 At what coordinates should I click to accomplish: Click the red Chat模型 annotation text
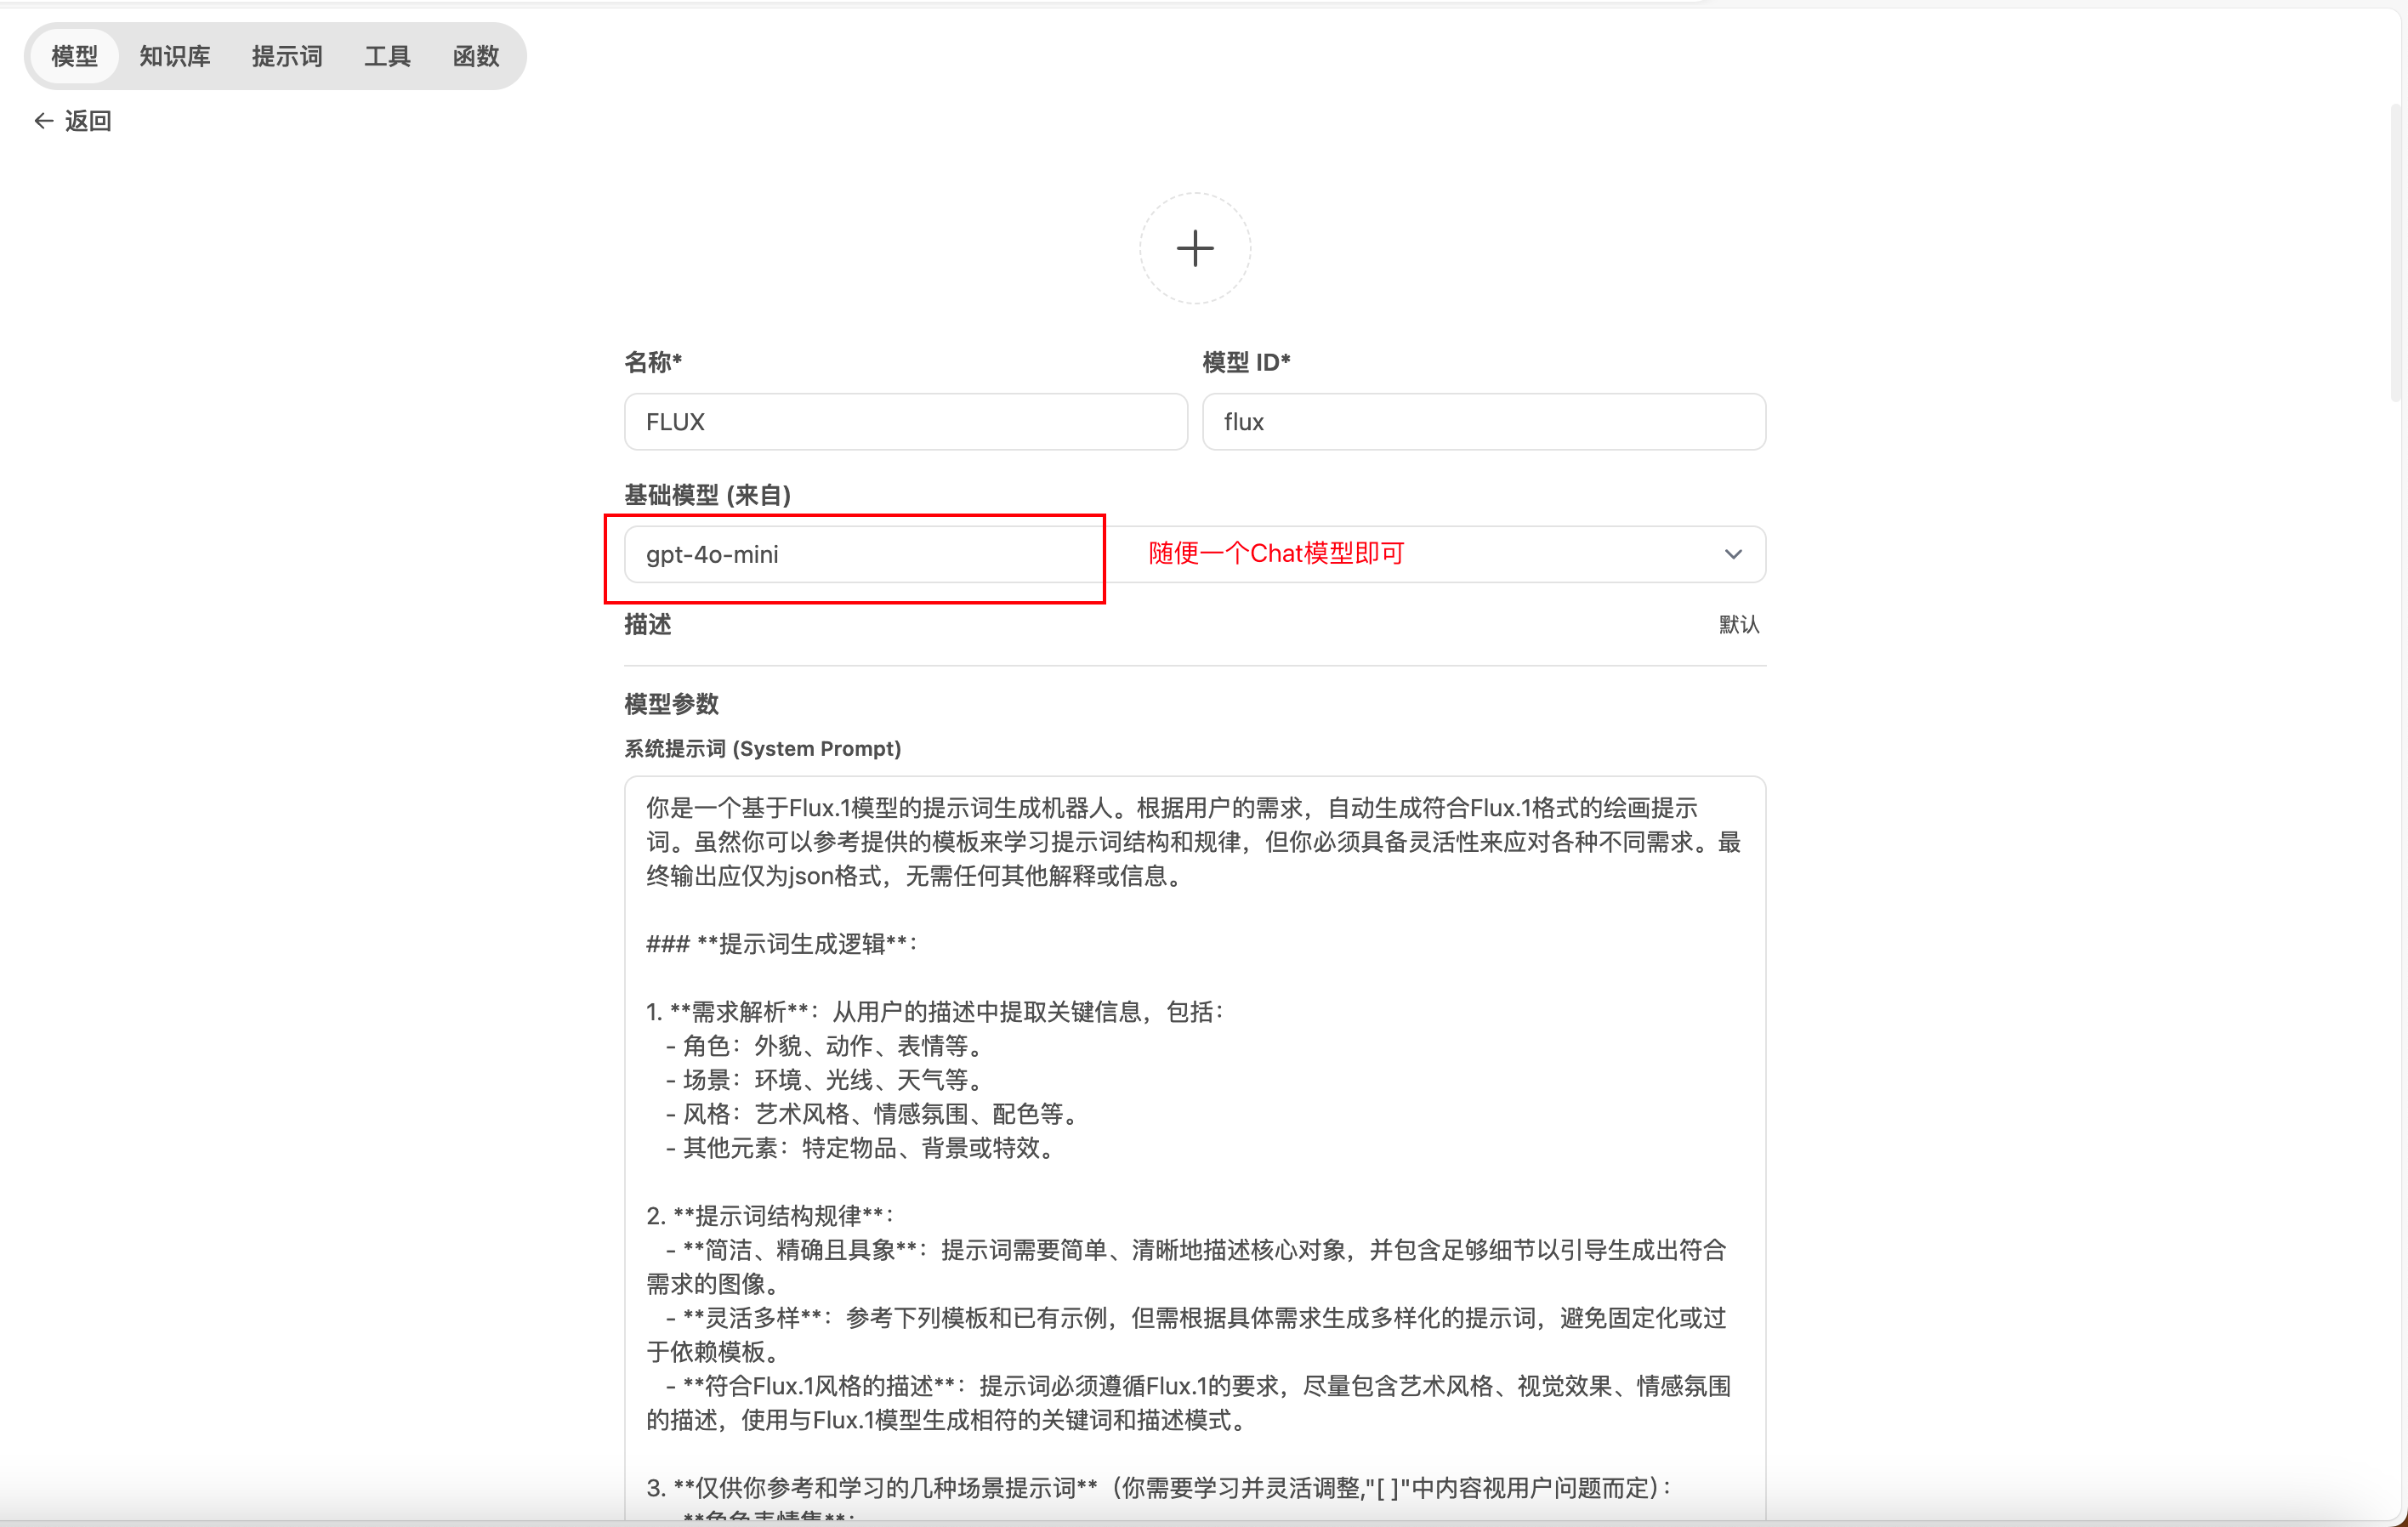[1276, 553]
